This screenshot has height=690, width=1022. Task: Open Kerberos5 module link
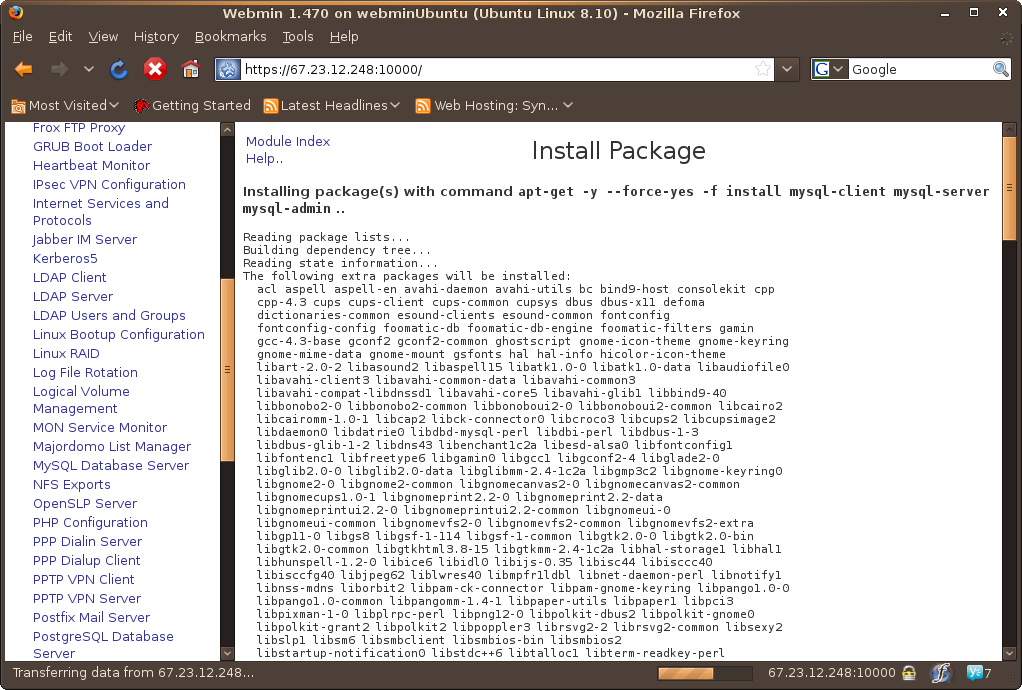tap(65, 258)
